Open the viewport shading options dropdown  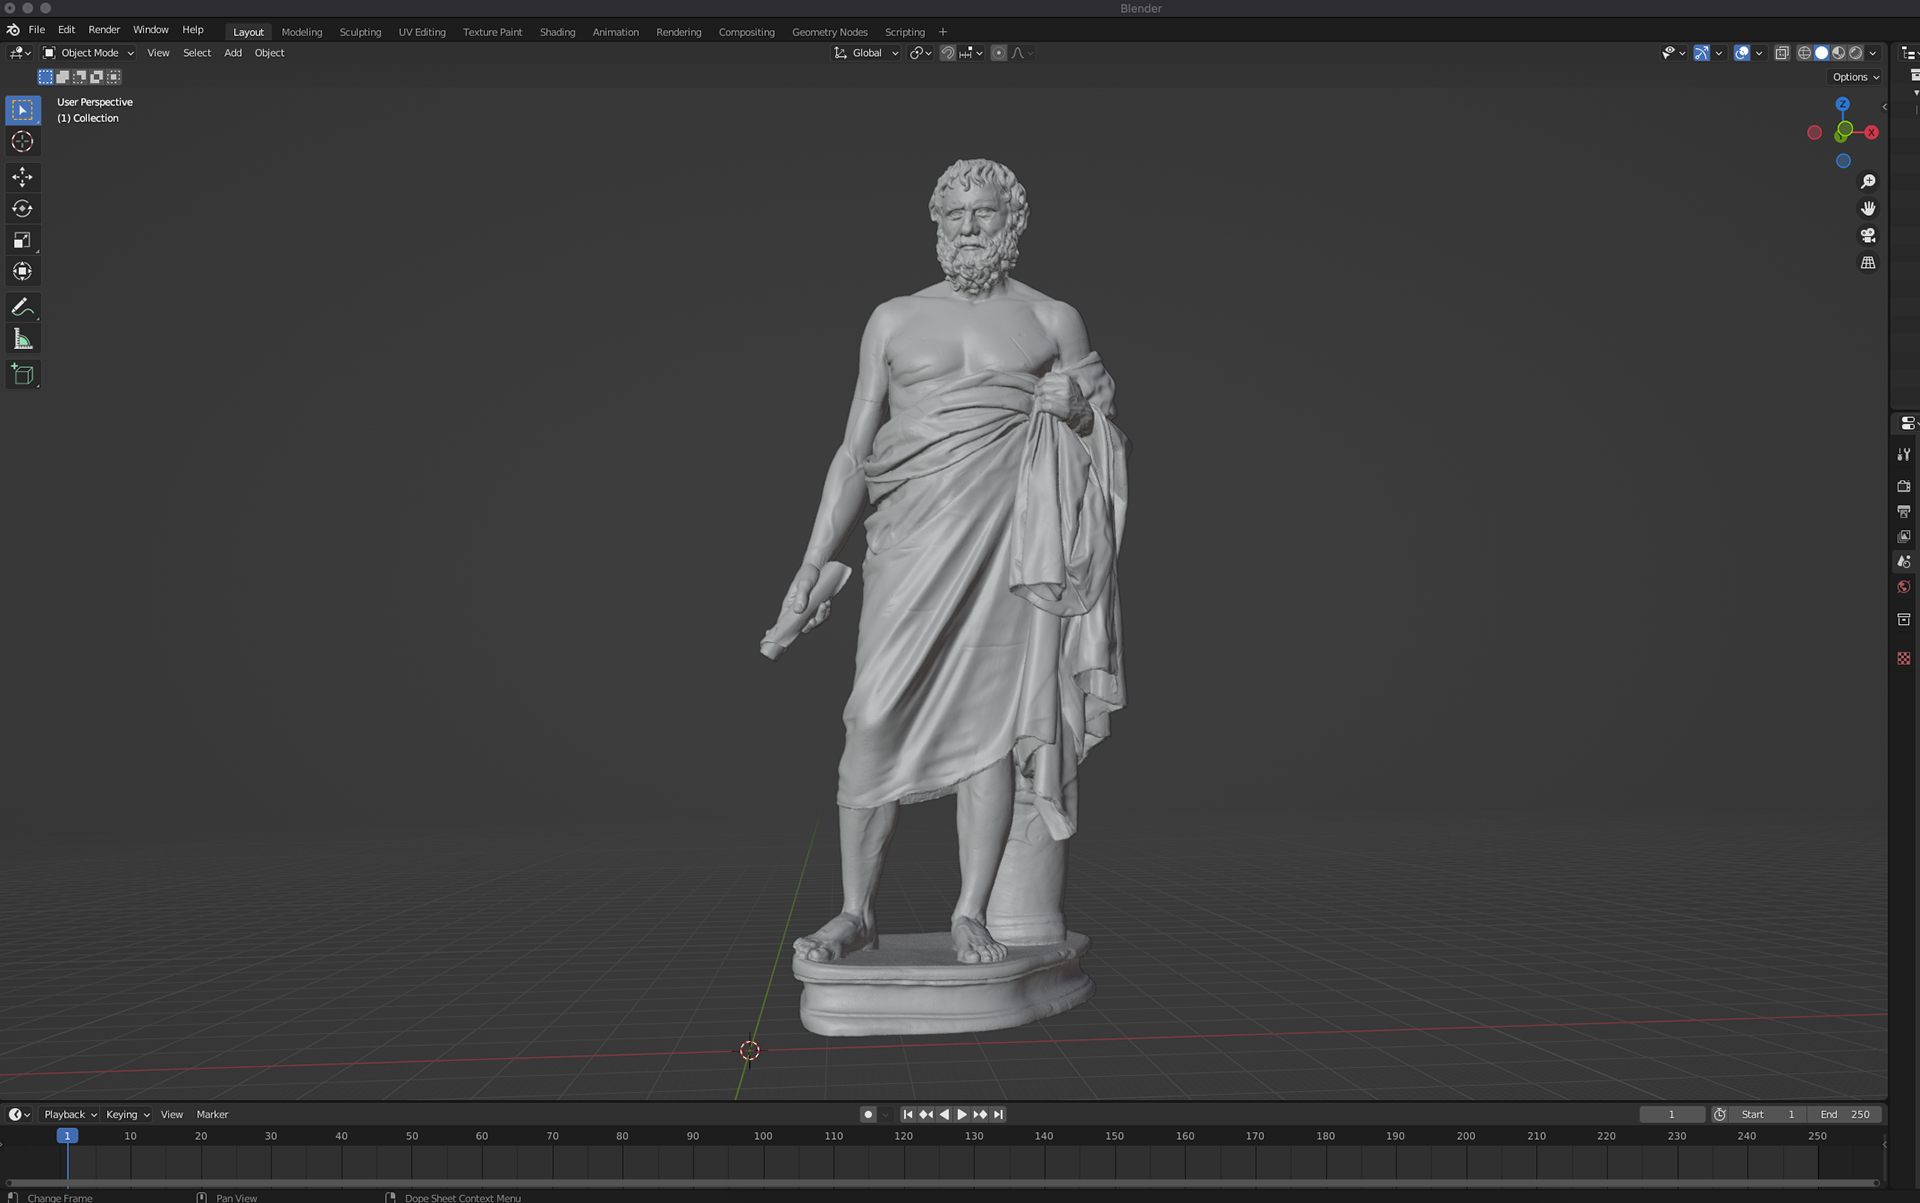point(1874,53)
